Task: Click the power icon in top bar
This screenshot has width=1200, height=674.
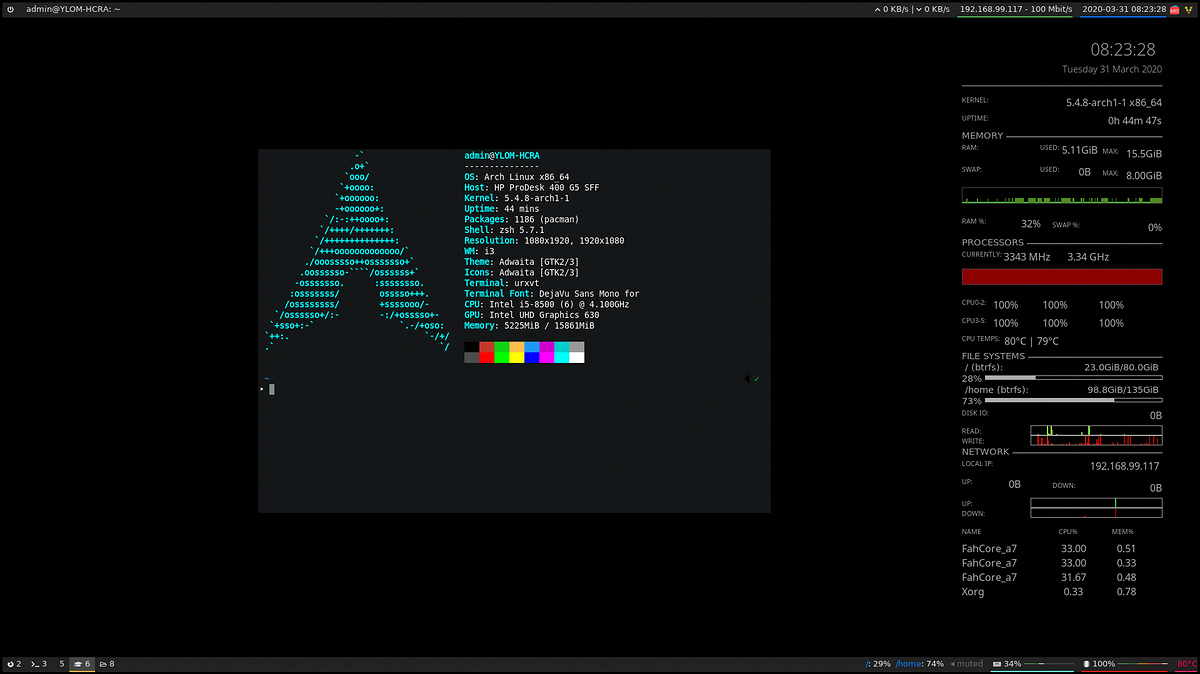Action: coord(10,9)
